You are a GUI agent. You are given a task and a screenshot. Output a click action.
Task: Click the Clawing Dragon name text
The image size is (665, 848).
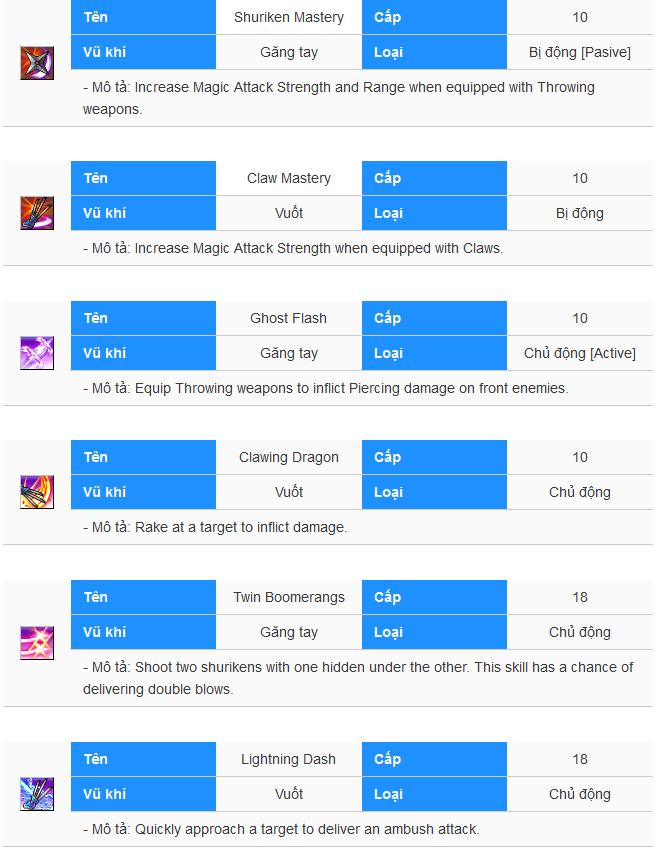pos(289,458)
